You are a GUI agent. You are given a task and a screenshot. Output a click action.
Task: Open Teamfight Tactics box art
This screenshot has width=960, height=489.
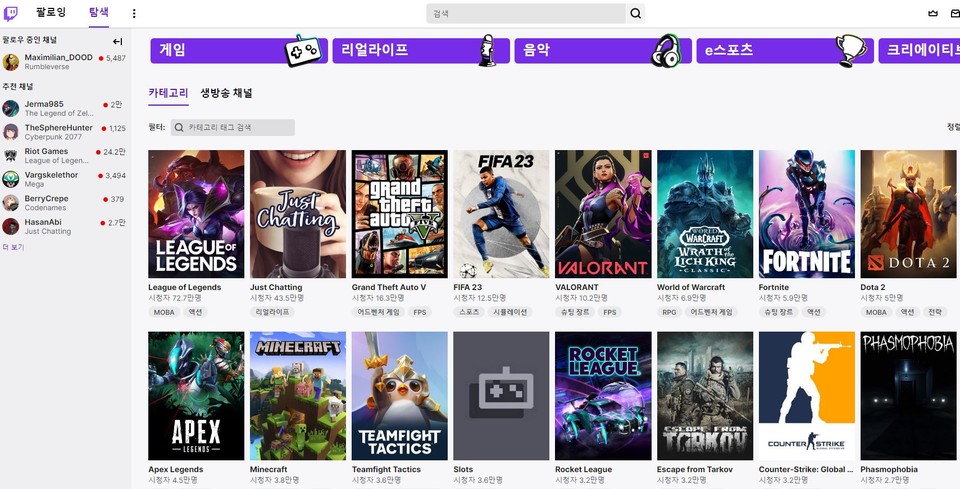[x=399, y=396]
